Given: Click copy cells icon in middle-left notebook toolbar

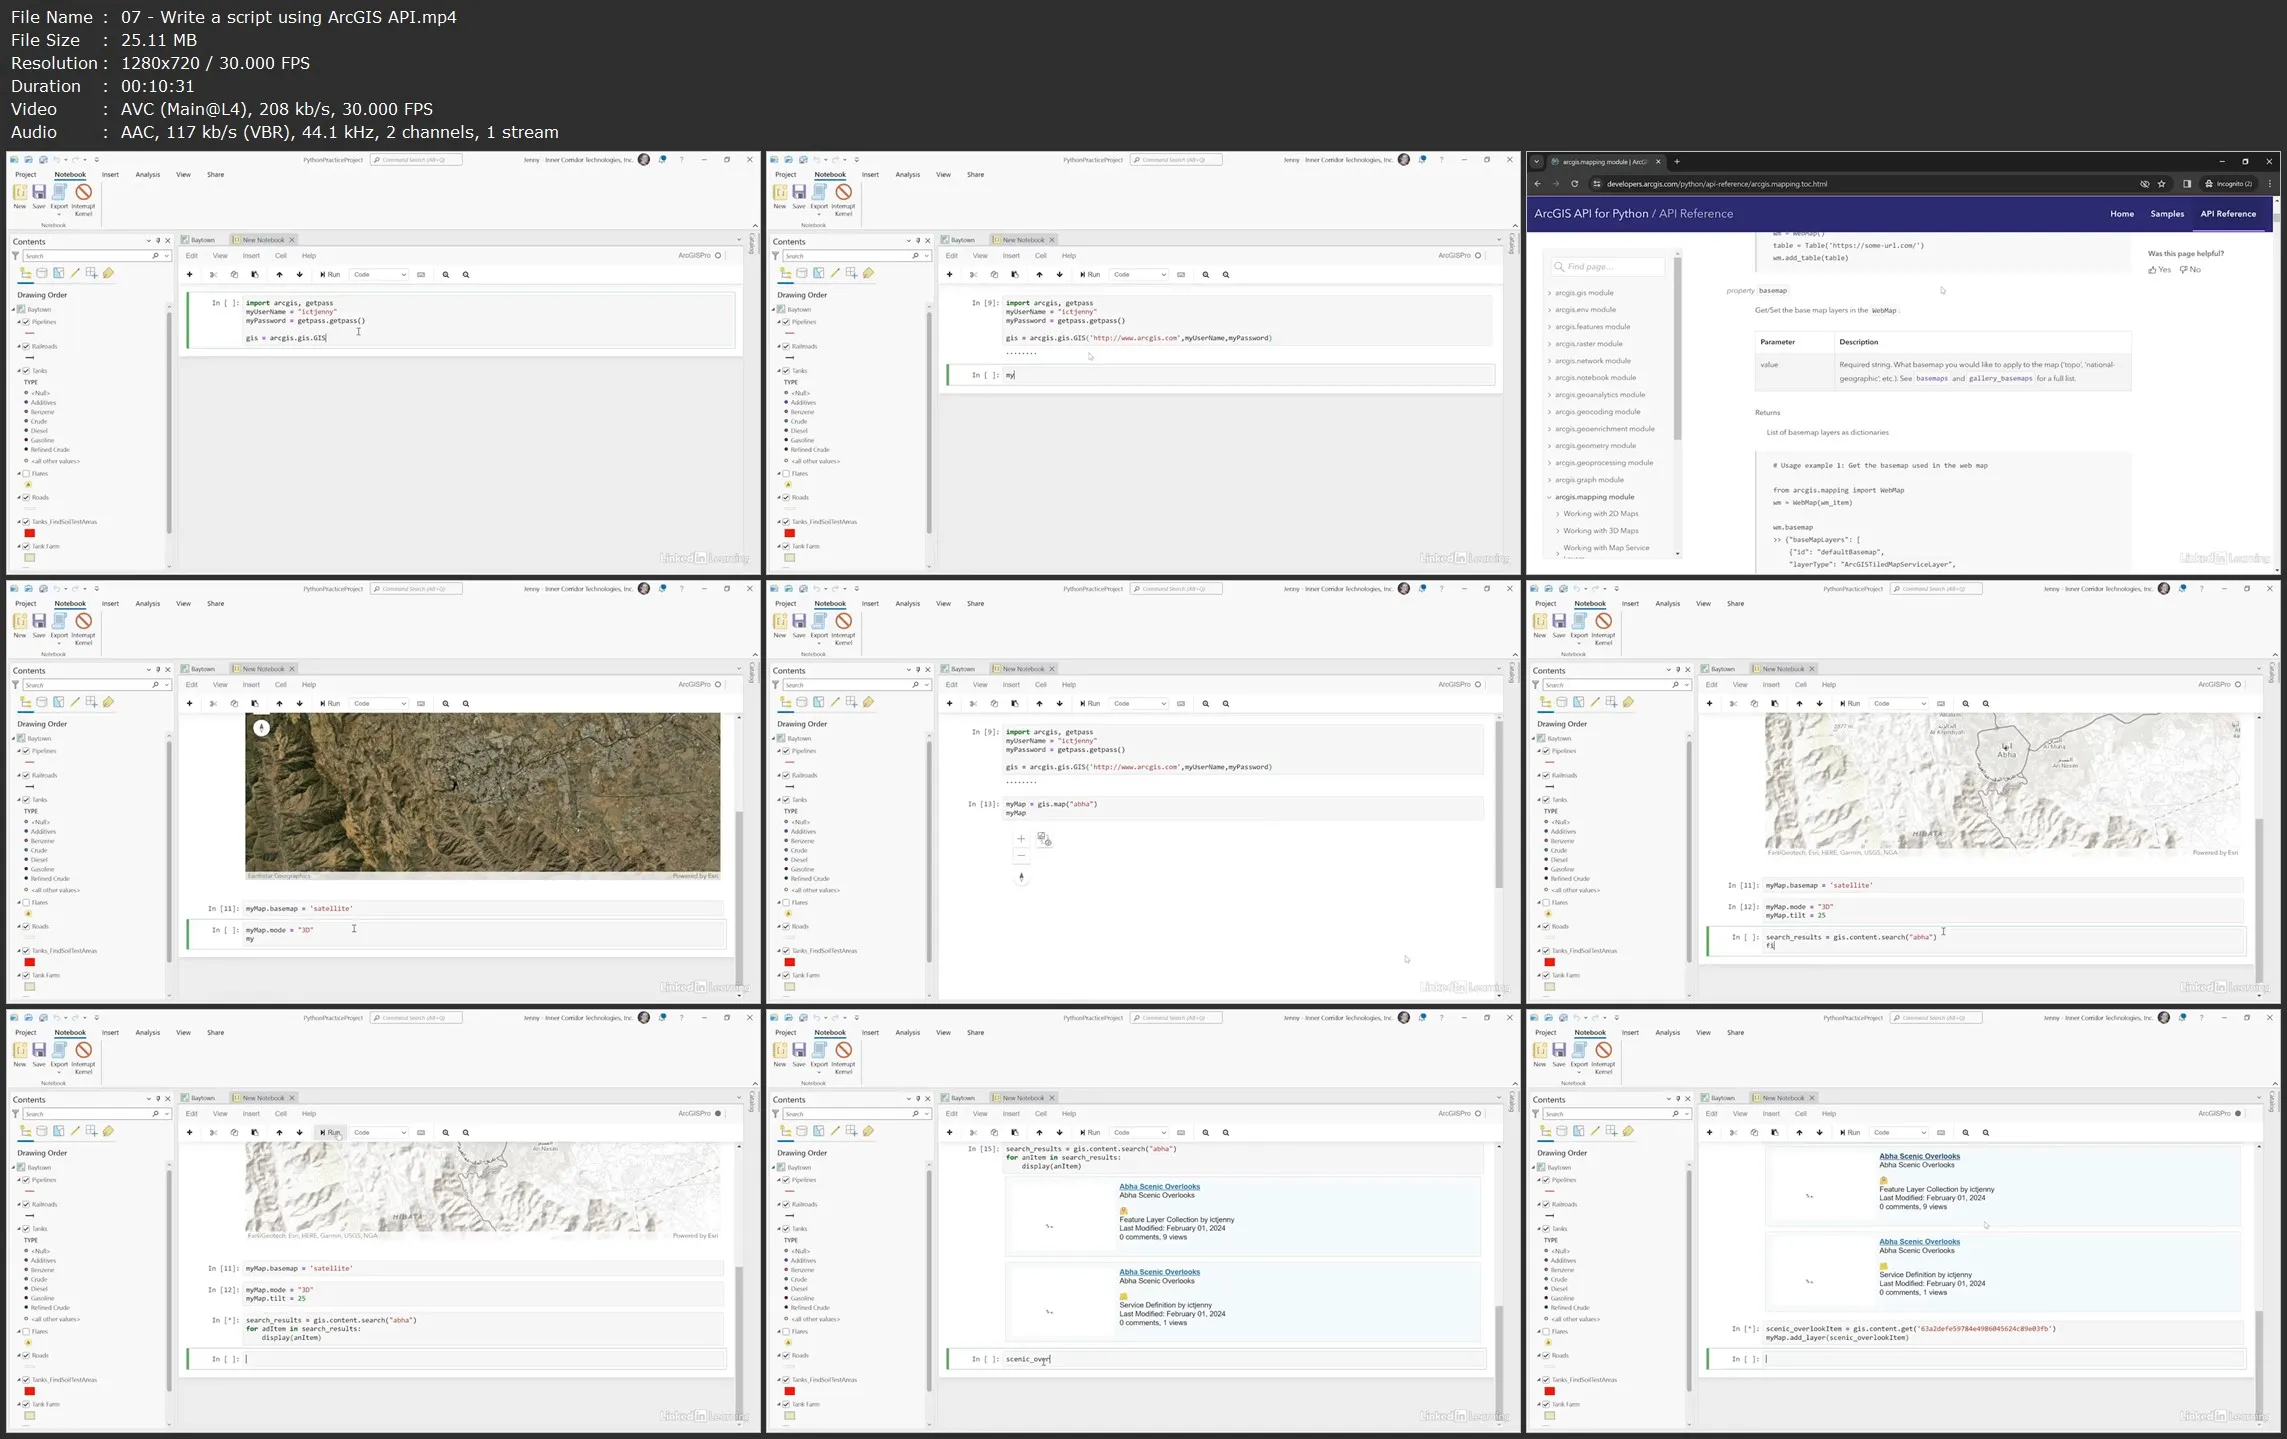Looking at the screenshot, I should 234,703.
